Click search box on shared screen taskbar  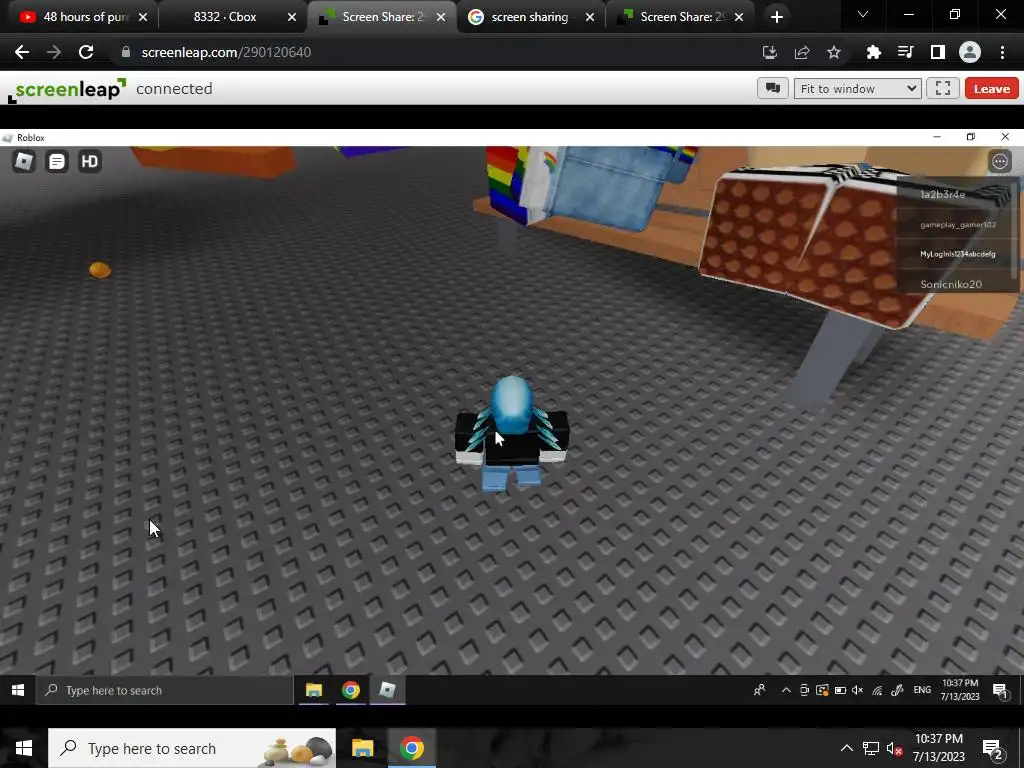coord(167,690)
